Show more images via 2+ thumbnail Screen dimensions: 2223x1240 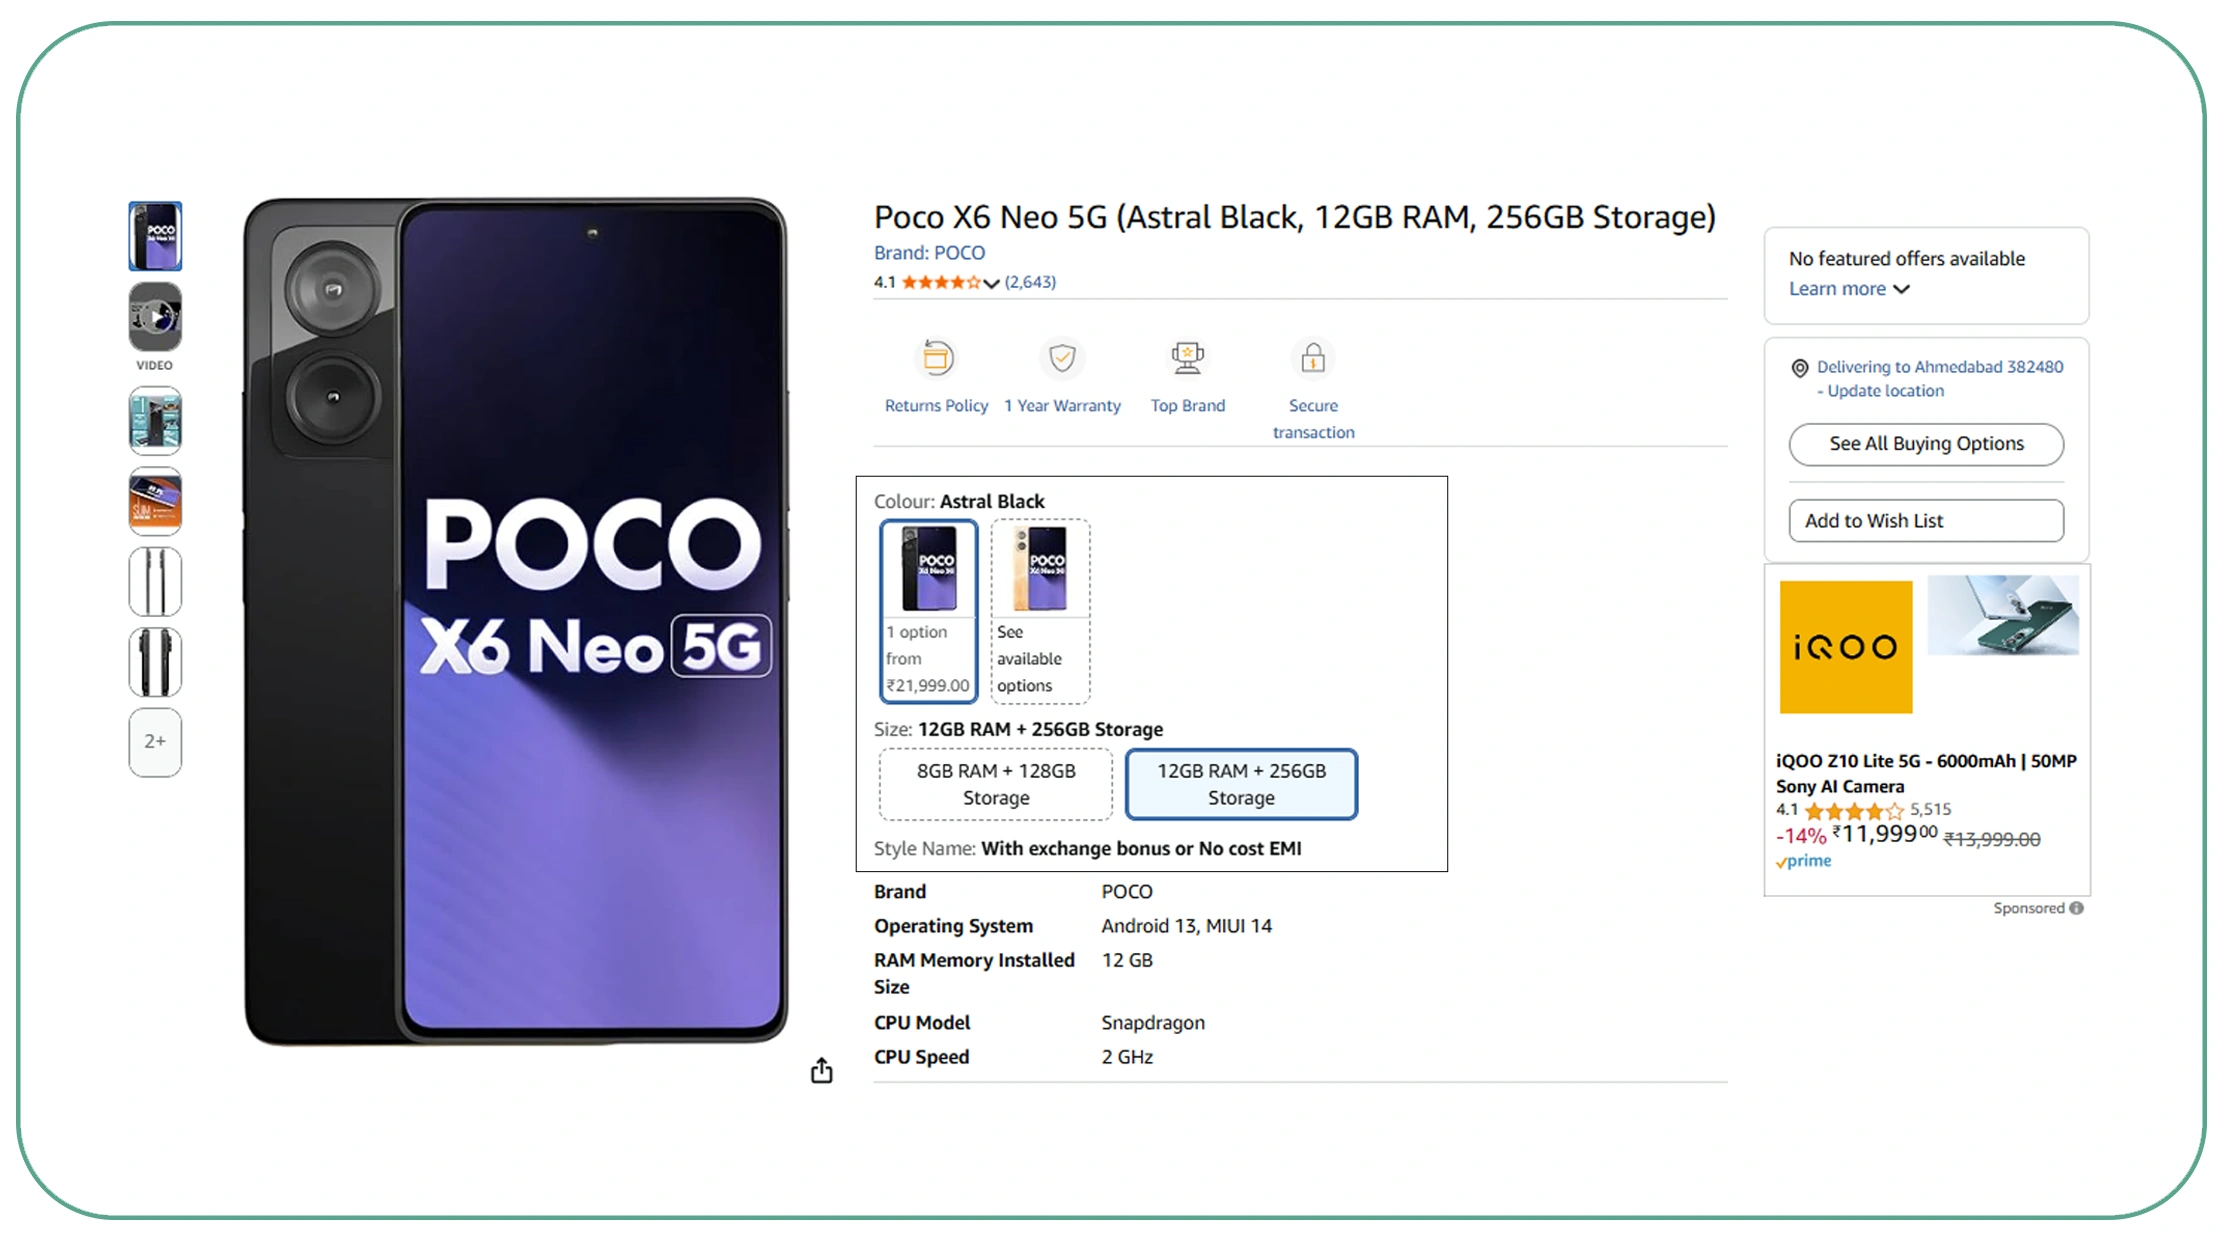(x=155, y=742)
